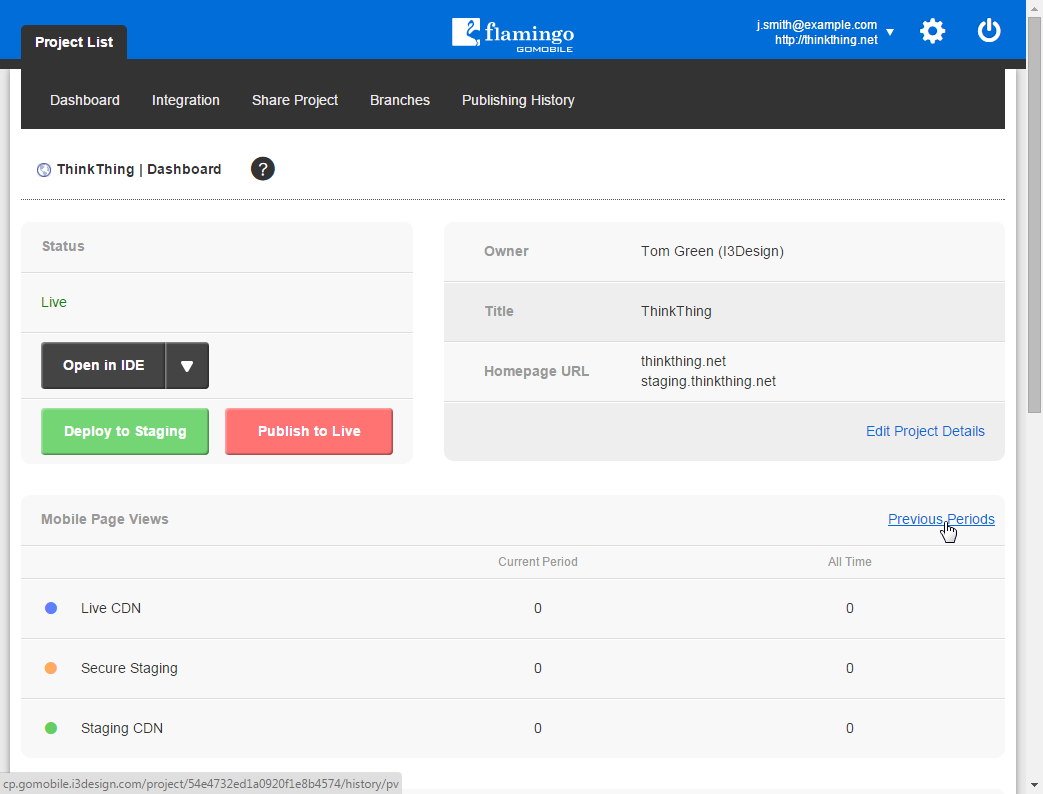
Task: Click the Live status text
Action: coord(54,303)
